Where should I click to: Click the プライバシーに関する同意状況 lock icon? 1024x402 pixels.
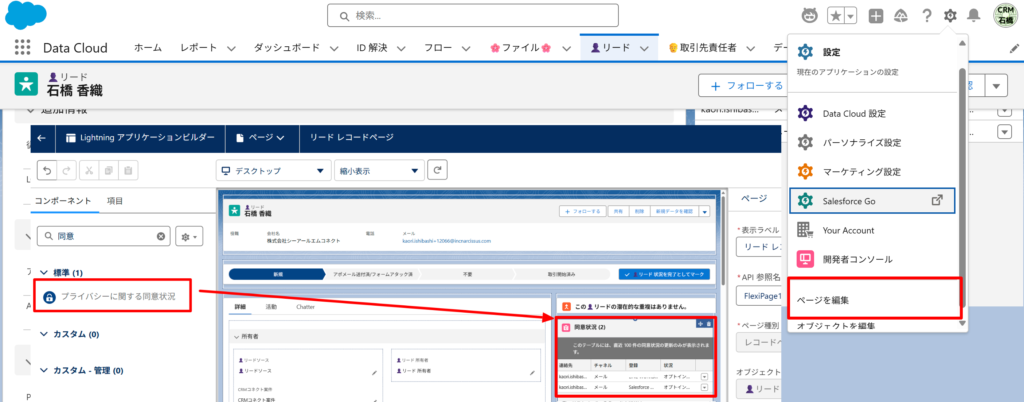point(49,297)
